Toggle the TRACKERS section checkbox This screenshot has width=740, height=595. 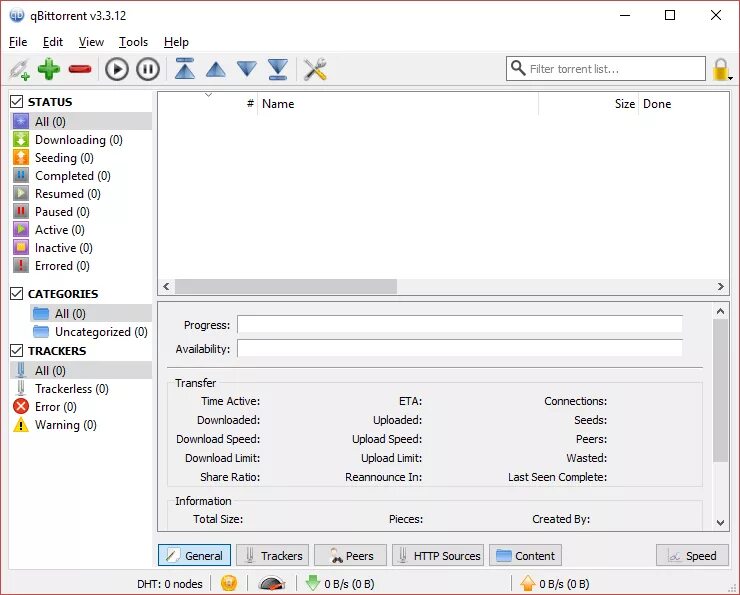[17, 351]
